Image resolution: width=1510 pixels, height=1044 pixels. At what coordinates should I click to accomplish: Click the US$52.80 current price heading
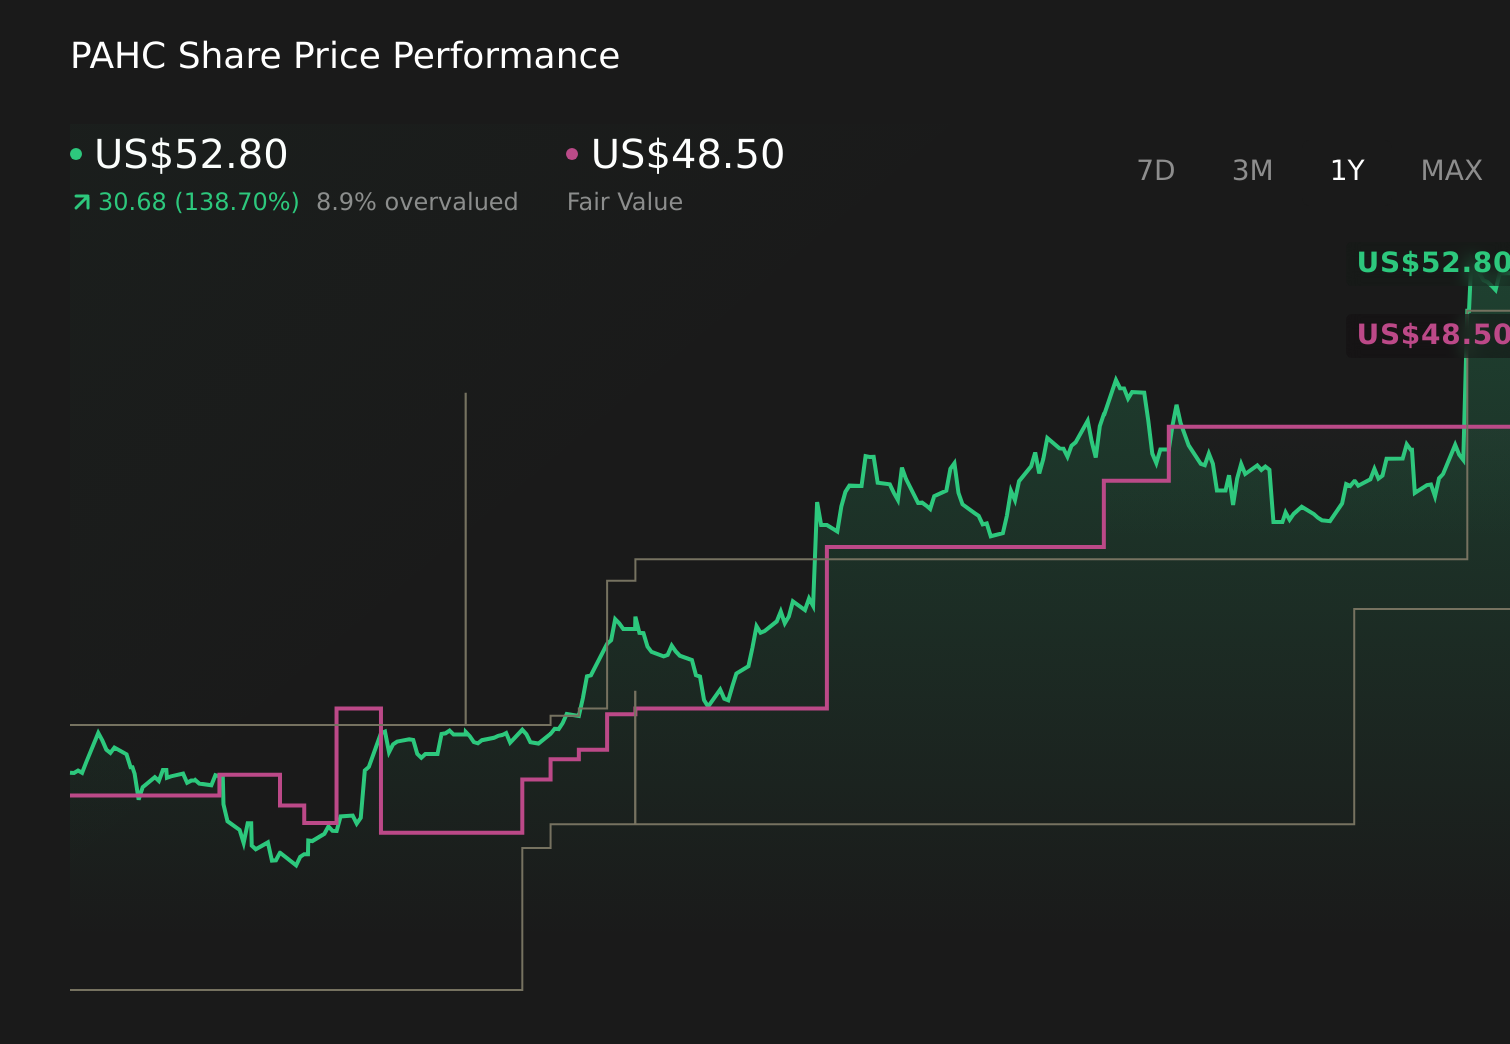[x=190, y=154]
